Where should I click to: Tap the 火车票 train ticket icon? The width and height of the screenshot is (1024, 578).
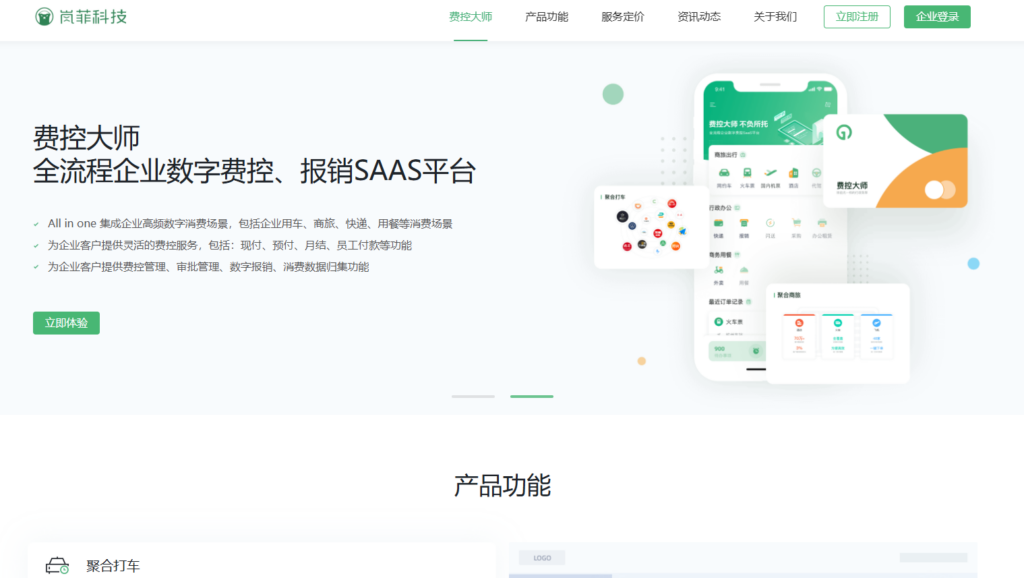747,172
